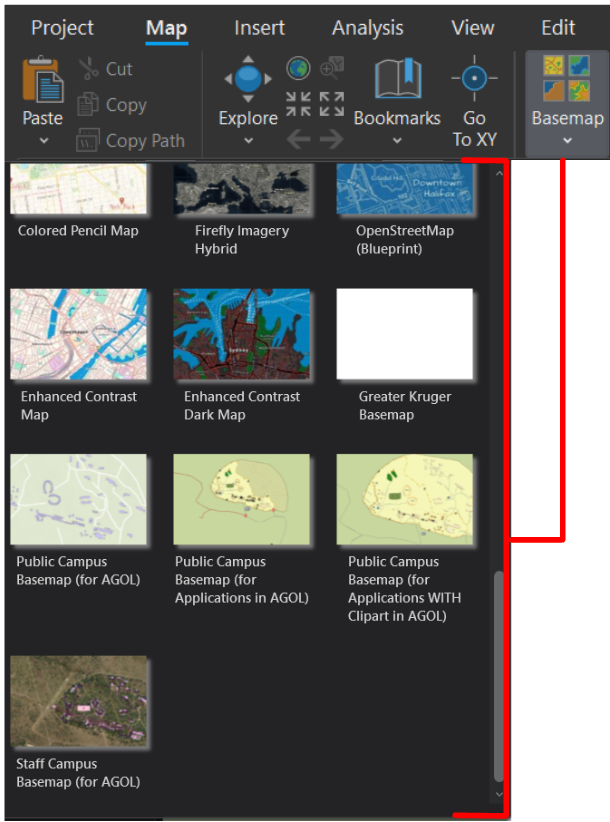Open the Project tab
The width and height of the screenshot is (610, 822).
[x=62, y=28]
